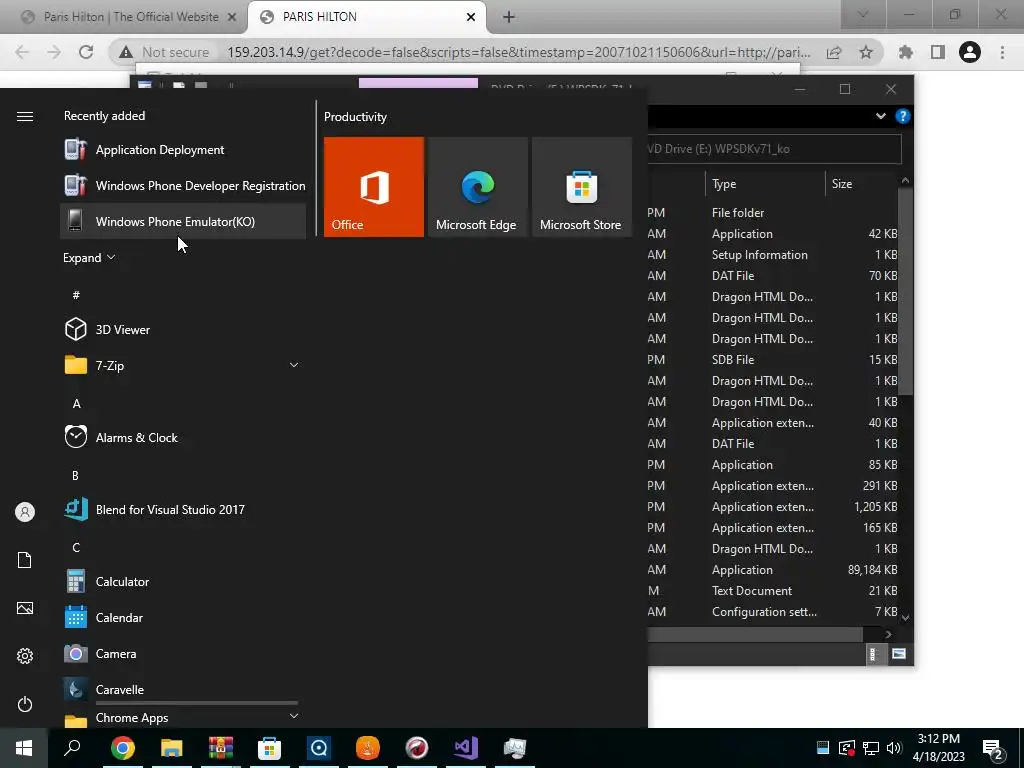
Task: Open Chrome tab search dropdown
Action: tap(863, 14)
